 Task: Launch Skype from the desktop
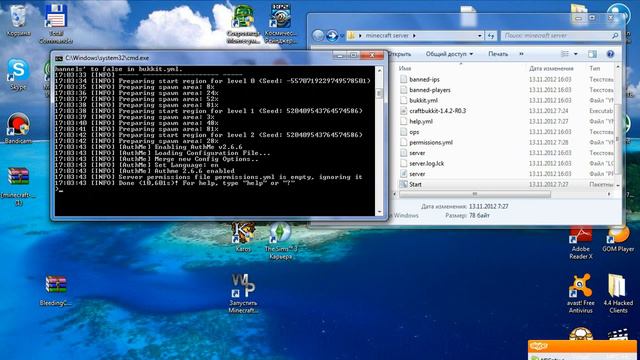click(x=18, y=74)
